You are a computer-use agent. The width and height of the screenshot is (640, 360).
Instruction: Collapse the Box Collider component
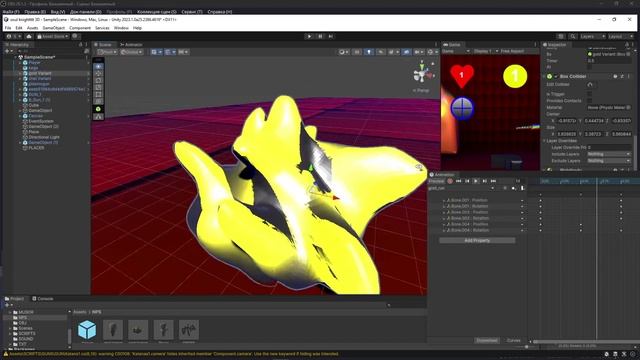pyautogui.click(x=544, y=76)
